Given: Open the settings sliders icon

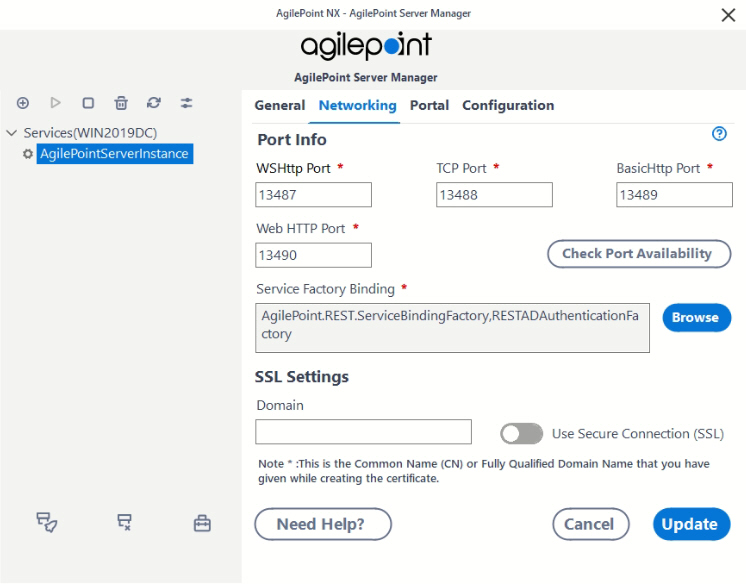Looking at the screenshot, I should pos(186,103).
